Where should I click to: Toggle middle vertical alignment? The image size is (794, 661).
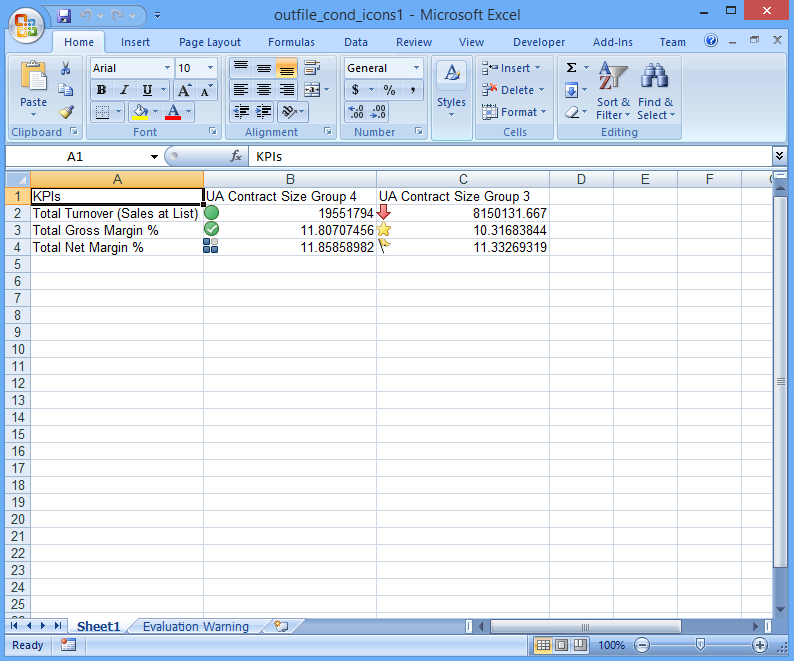pos(263,68)
